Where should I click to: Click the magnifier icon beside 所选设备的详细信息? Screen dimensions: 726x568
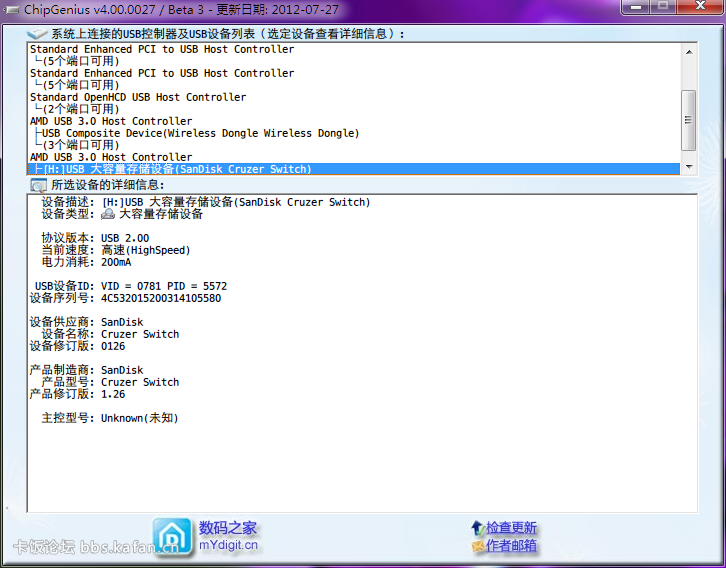pyautogui.click(x=38, y=185)
